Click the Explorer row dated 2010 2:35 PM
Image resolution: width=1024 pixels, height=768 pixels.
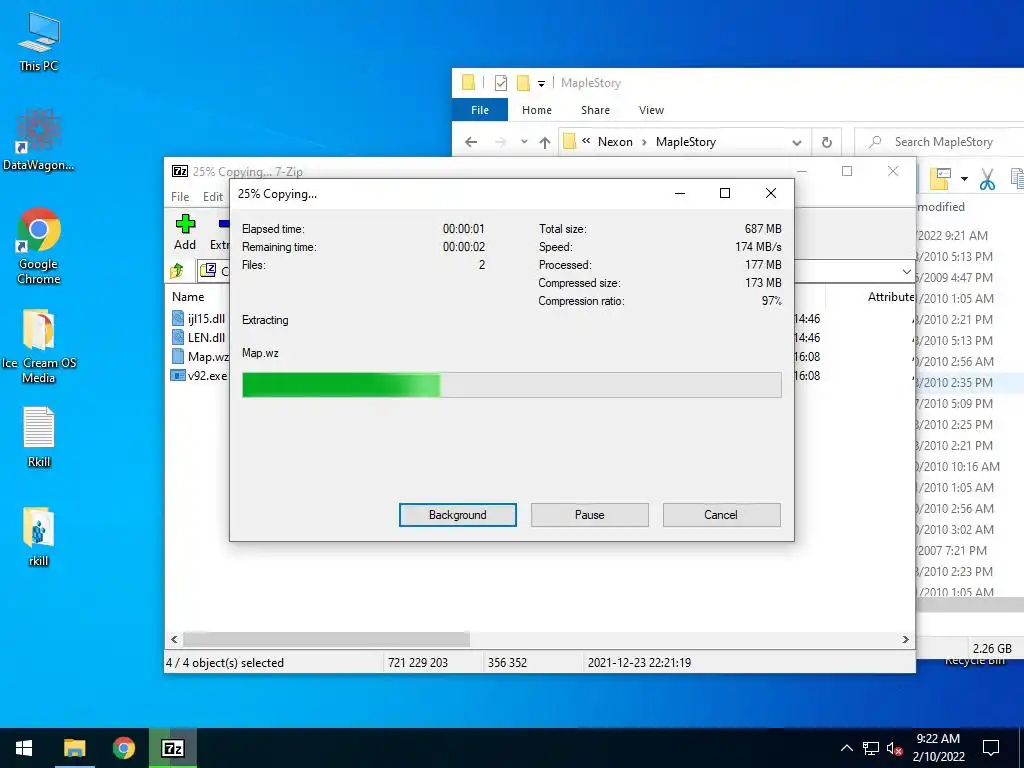[x=970, y=383]
